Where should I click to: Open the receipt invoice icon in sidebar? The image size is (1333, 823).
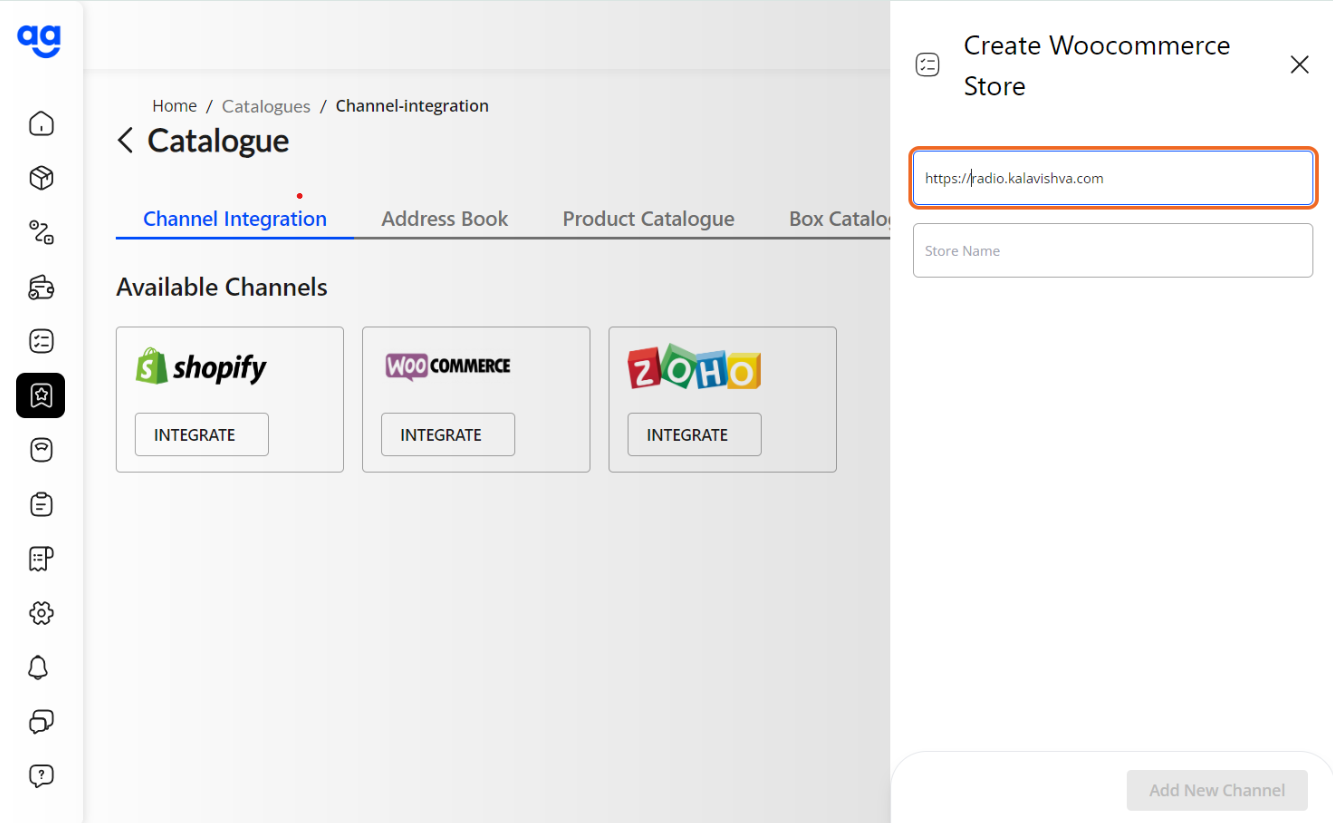tap(41, 558)
